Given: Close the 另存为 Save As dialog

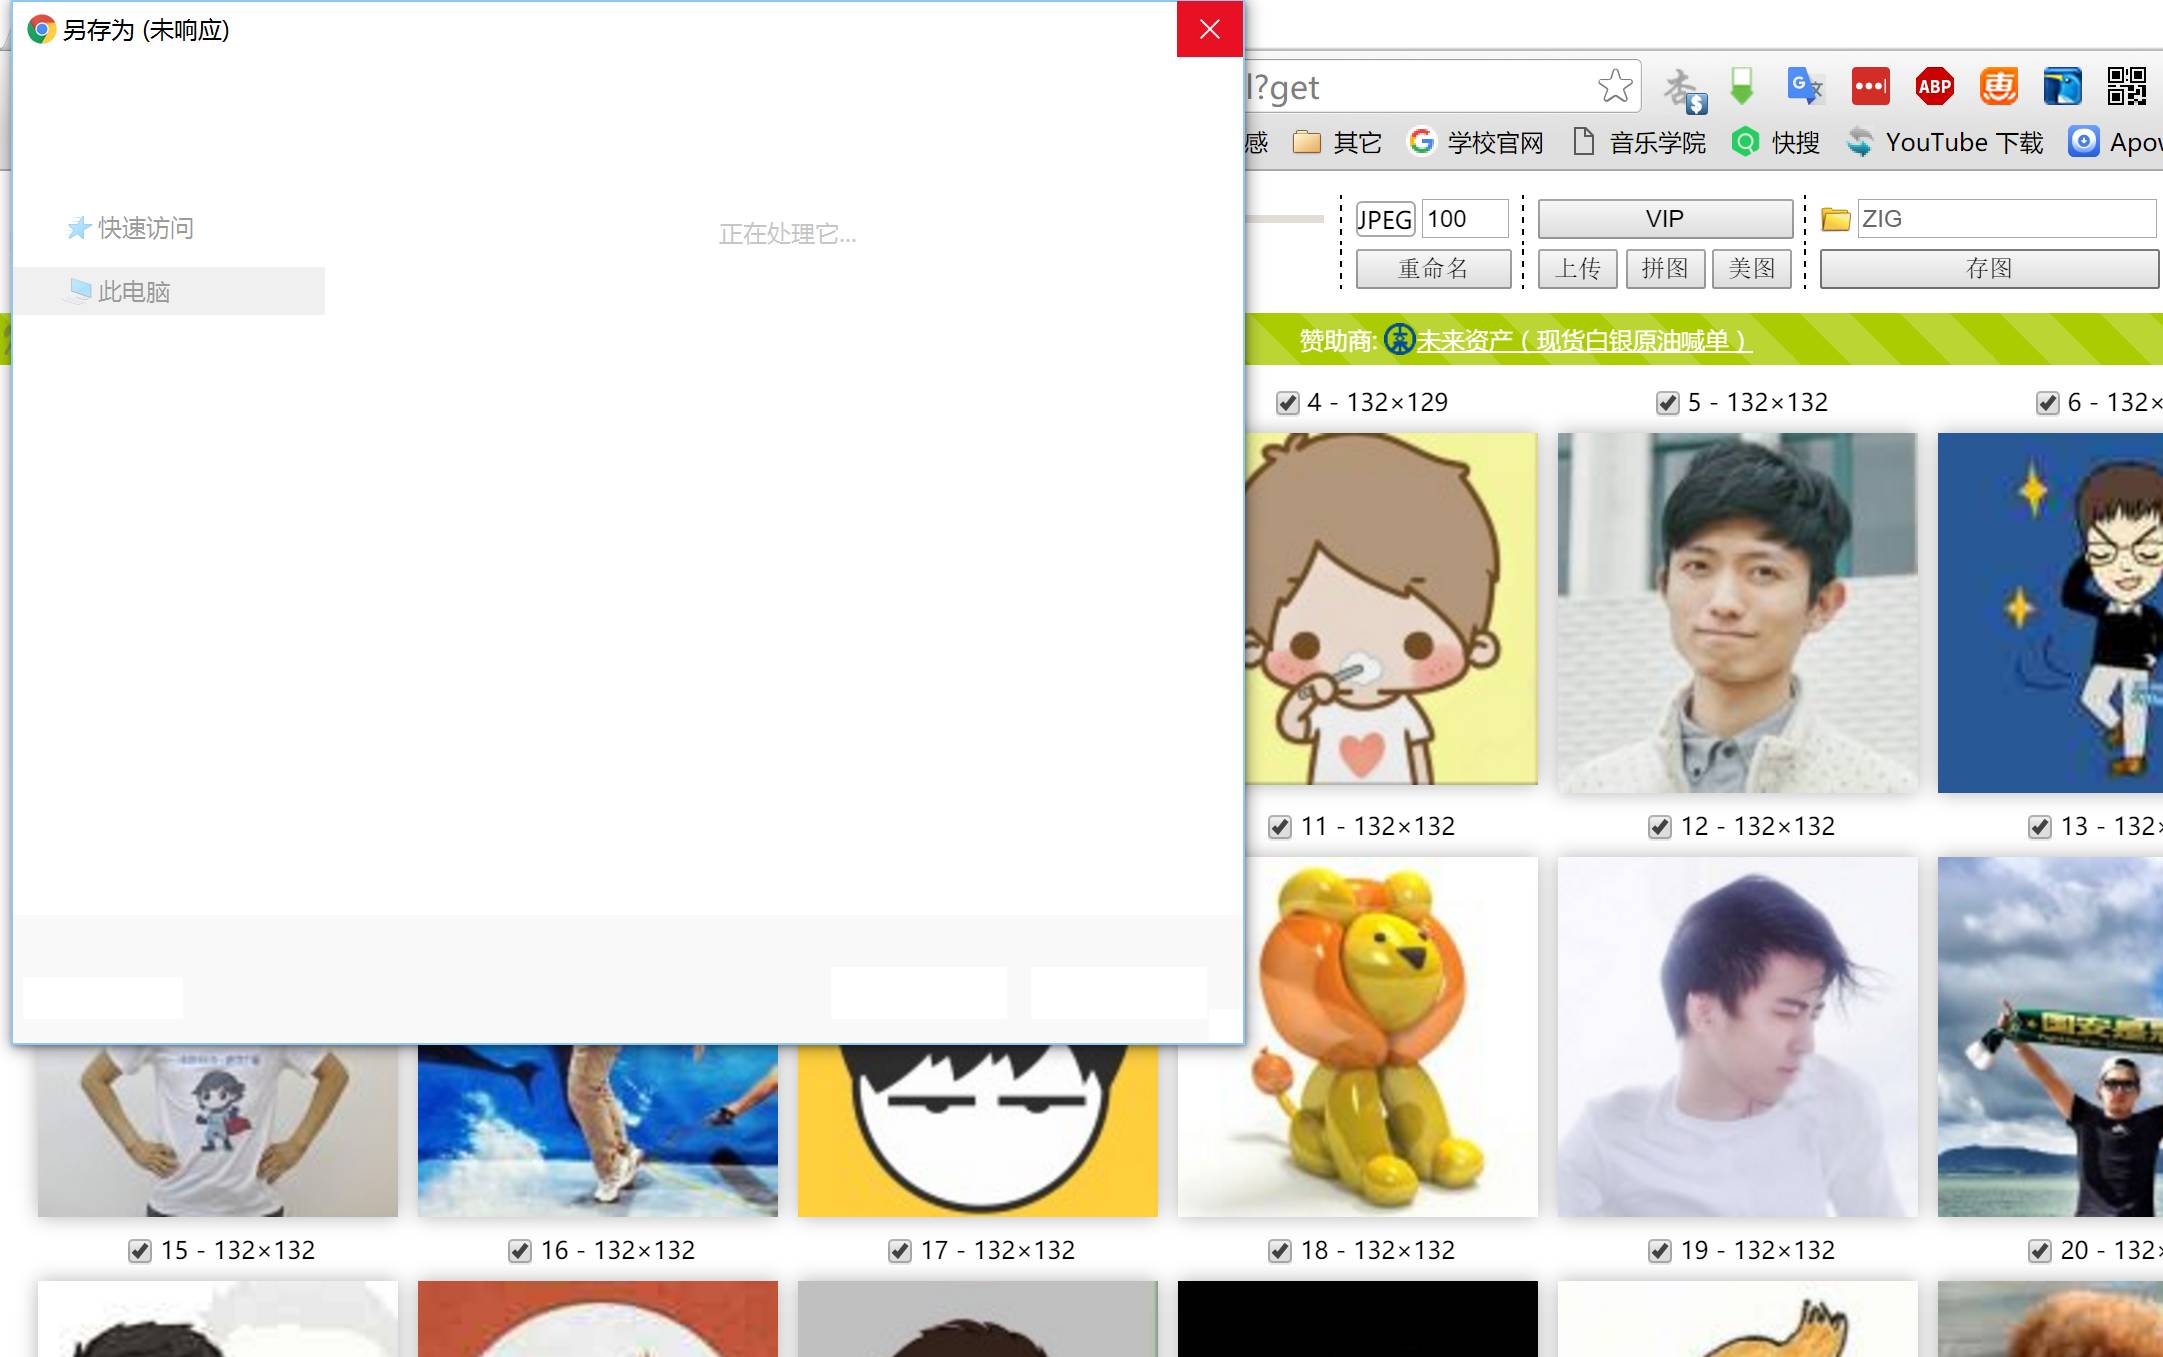Looking at the screenshot, I should pos(1209,29).
